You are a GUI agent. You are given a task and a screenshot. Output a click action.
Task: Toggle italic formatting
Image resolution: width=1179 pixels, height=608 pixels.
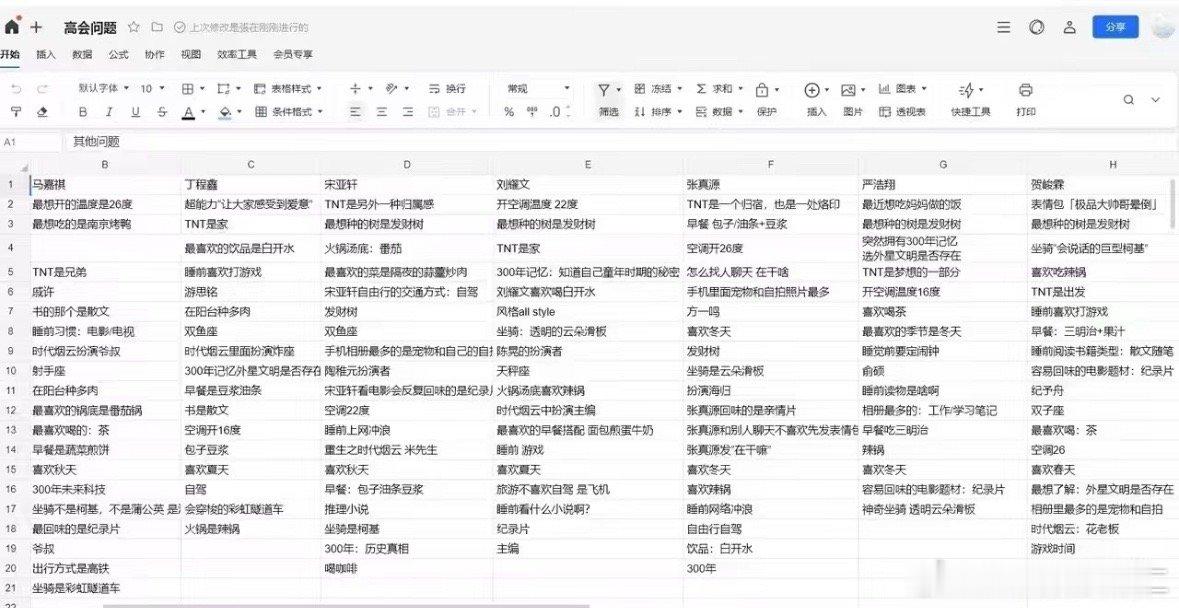pos(109,111)
